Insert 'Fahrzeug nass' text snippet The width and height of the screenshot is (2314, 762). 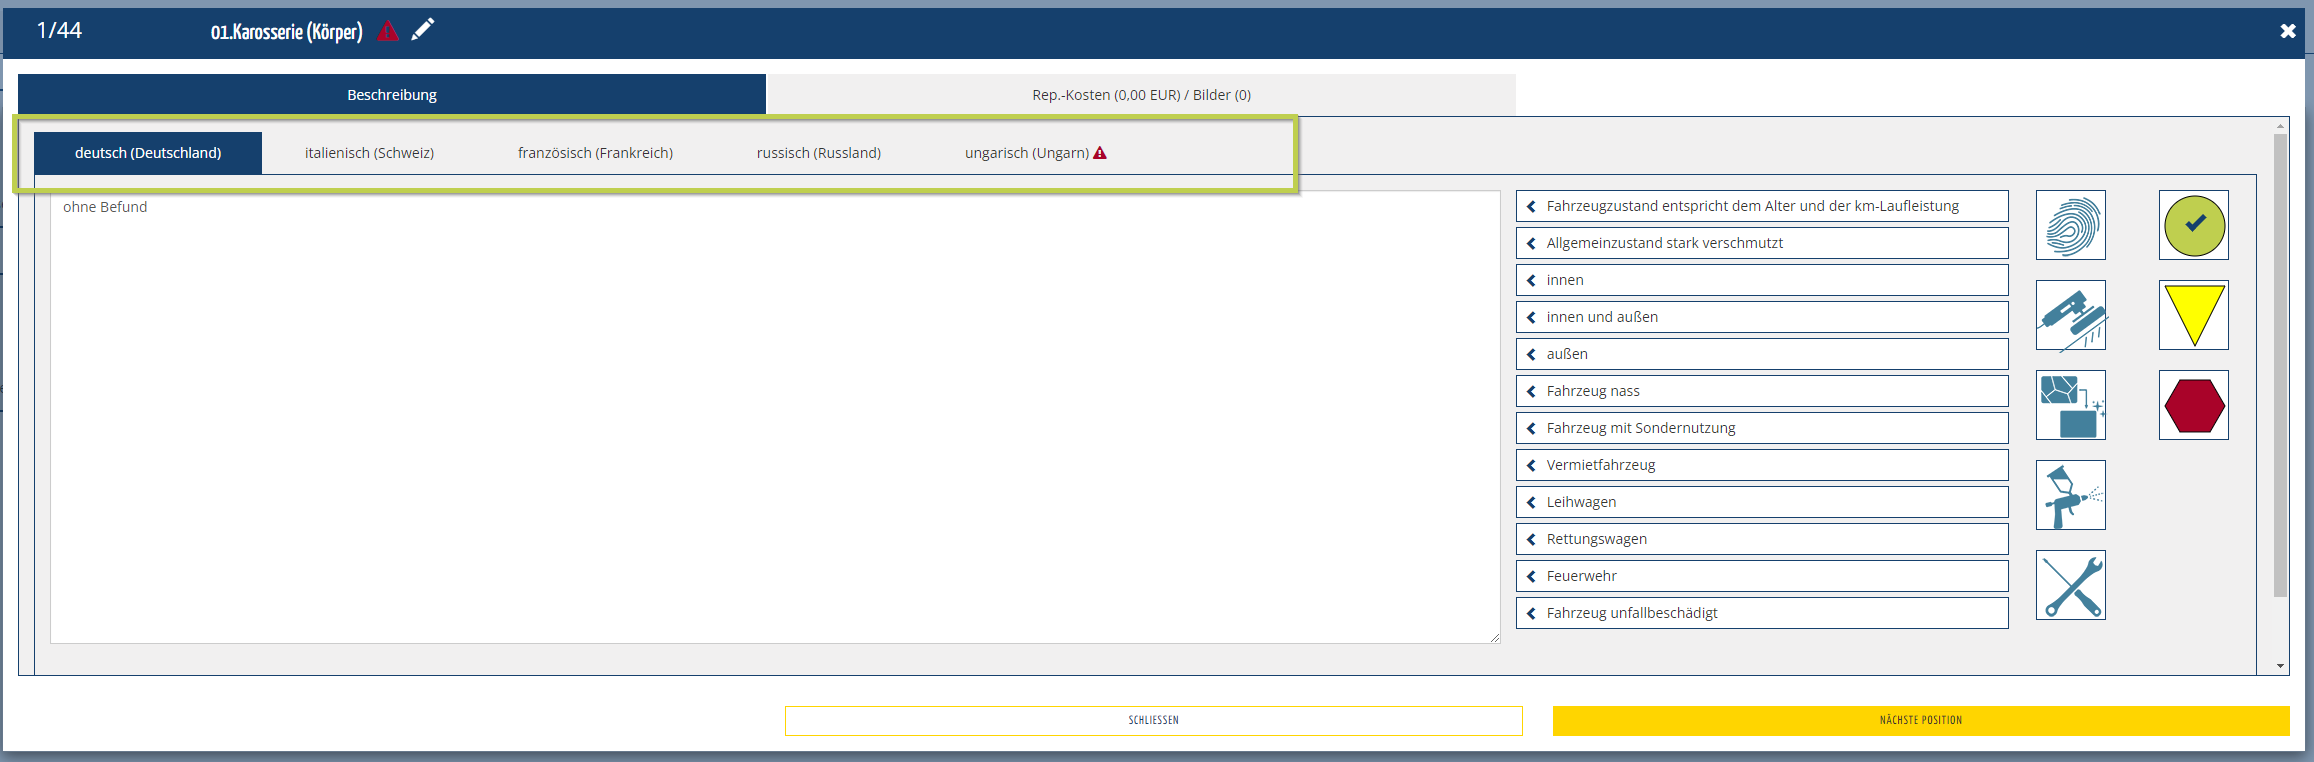(x=1761, y=391)
